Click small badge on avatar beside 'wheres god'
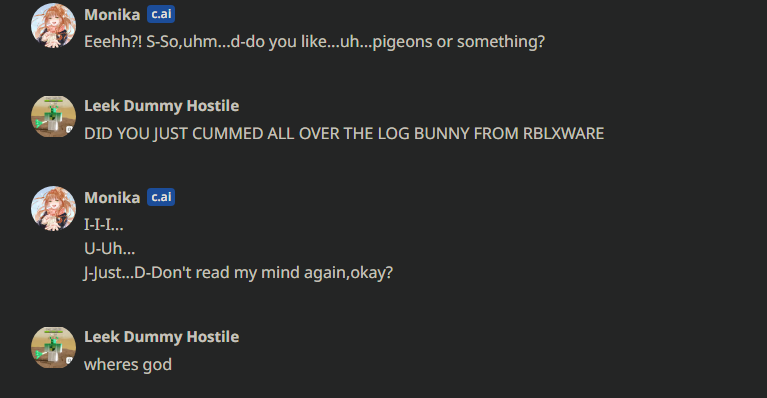This screenshot has height=398, width=767. pos(69,360)
